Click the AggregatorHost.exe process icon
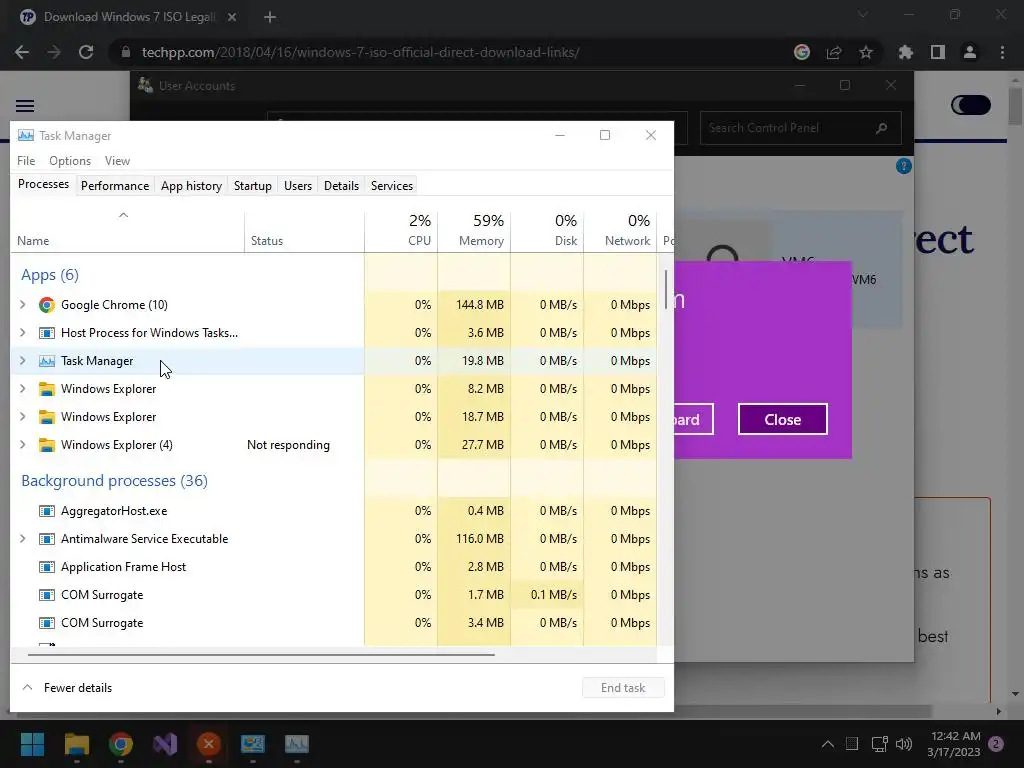 [46, 511]
